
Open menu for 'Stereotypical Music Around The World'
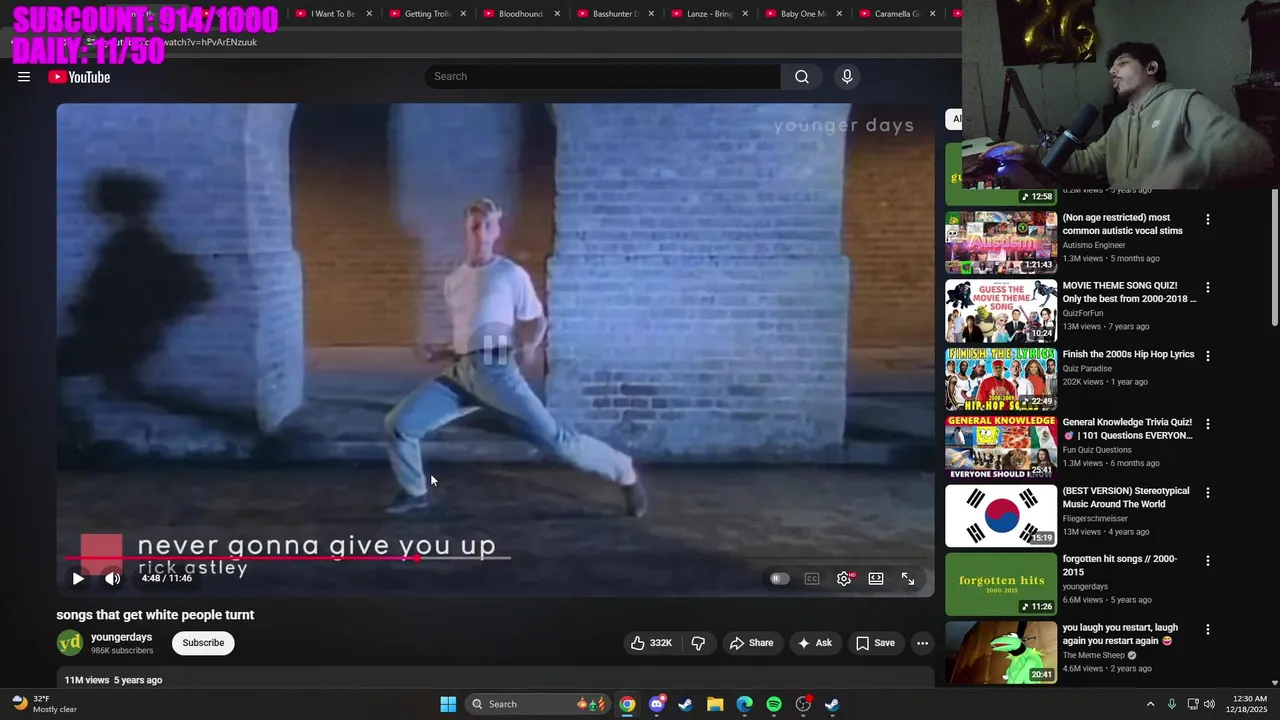1207,492
